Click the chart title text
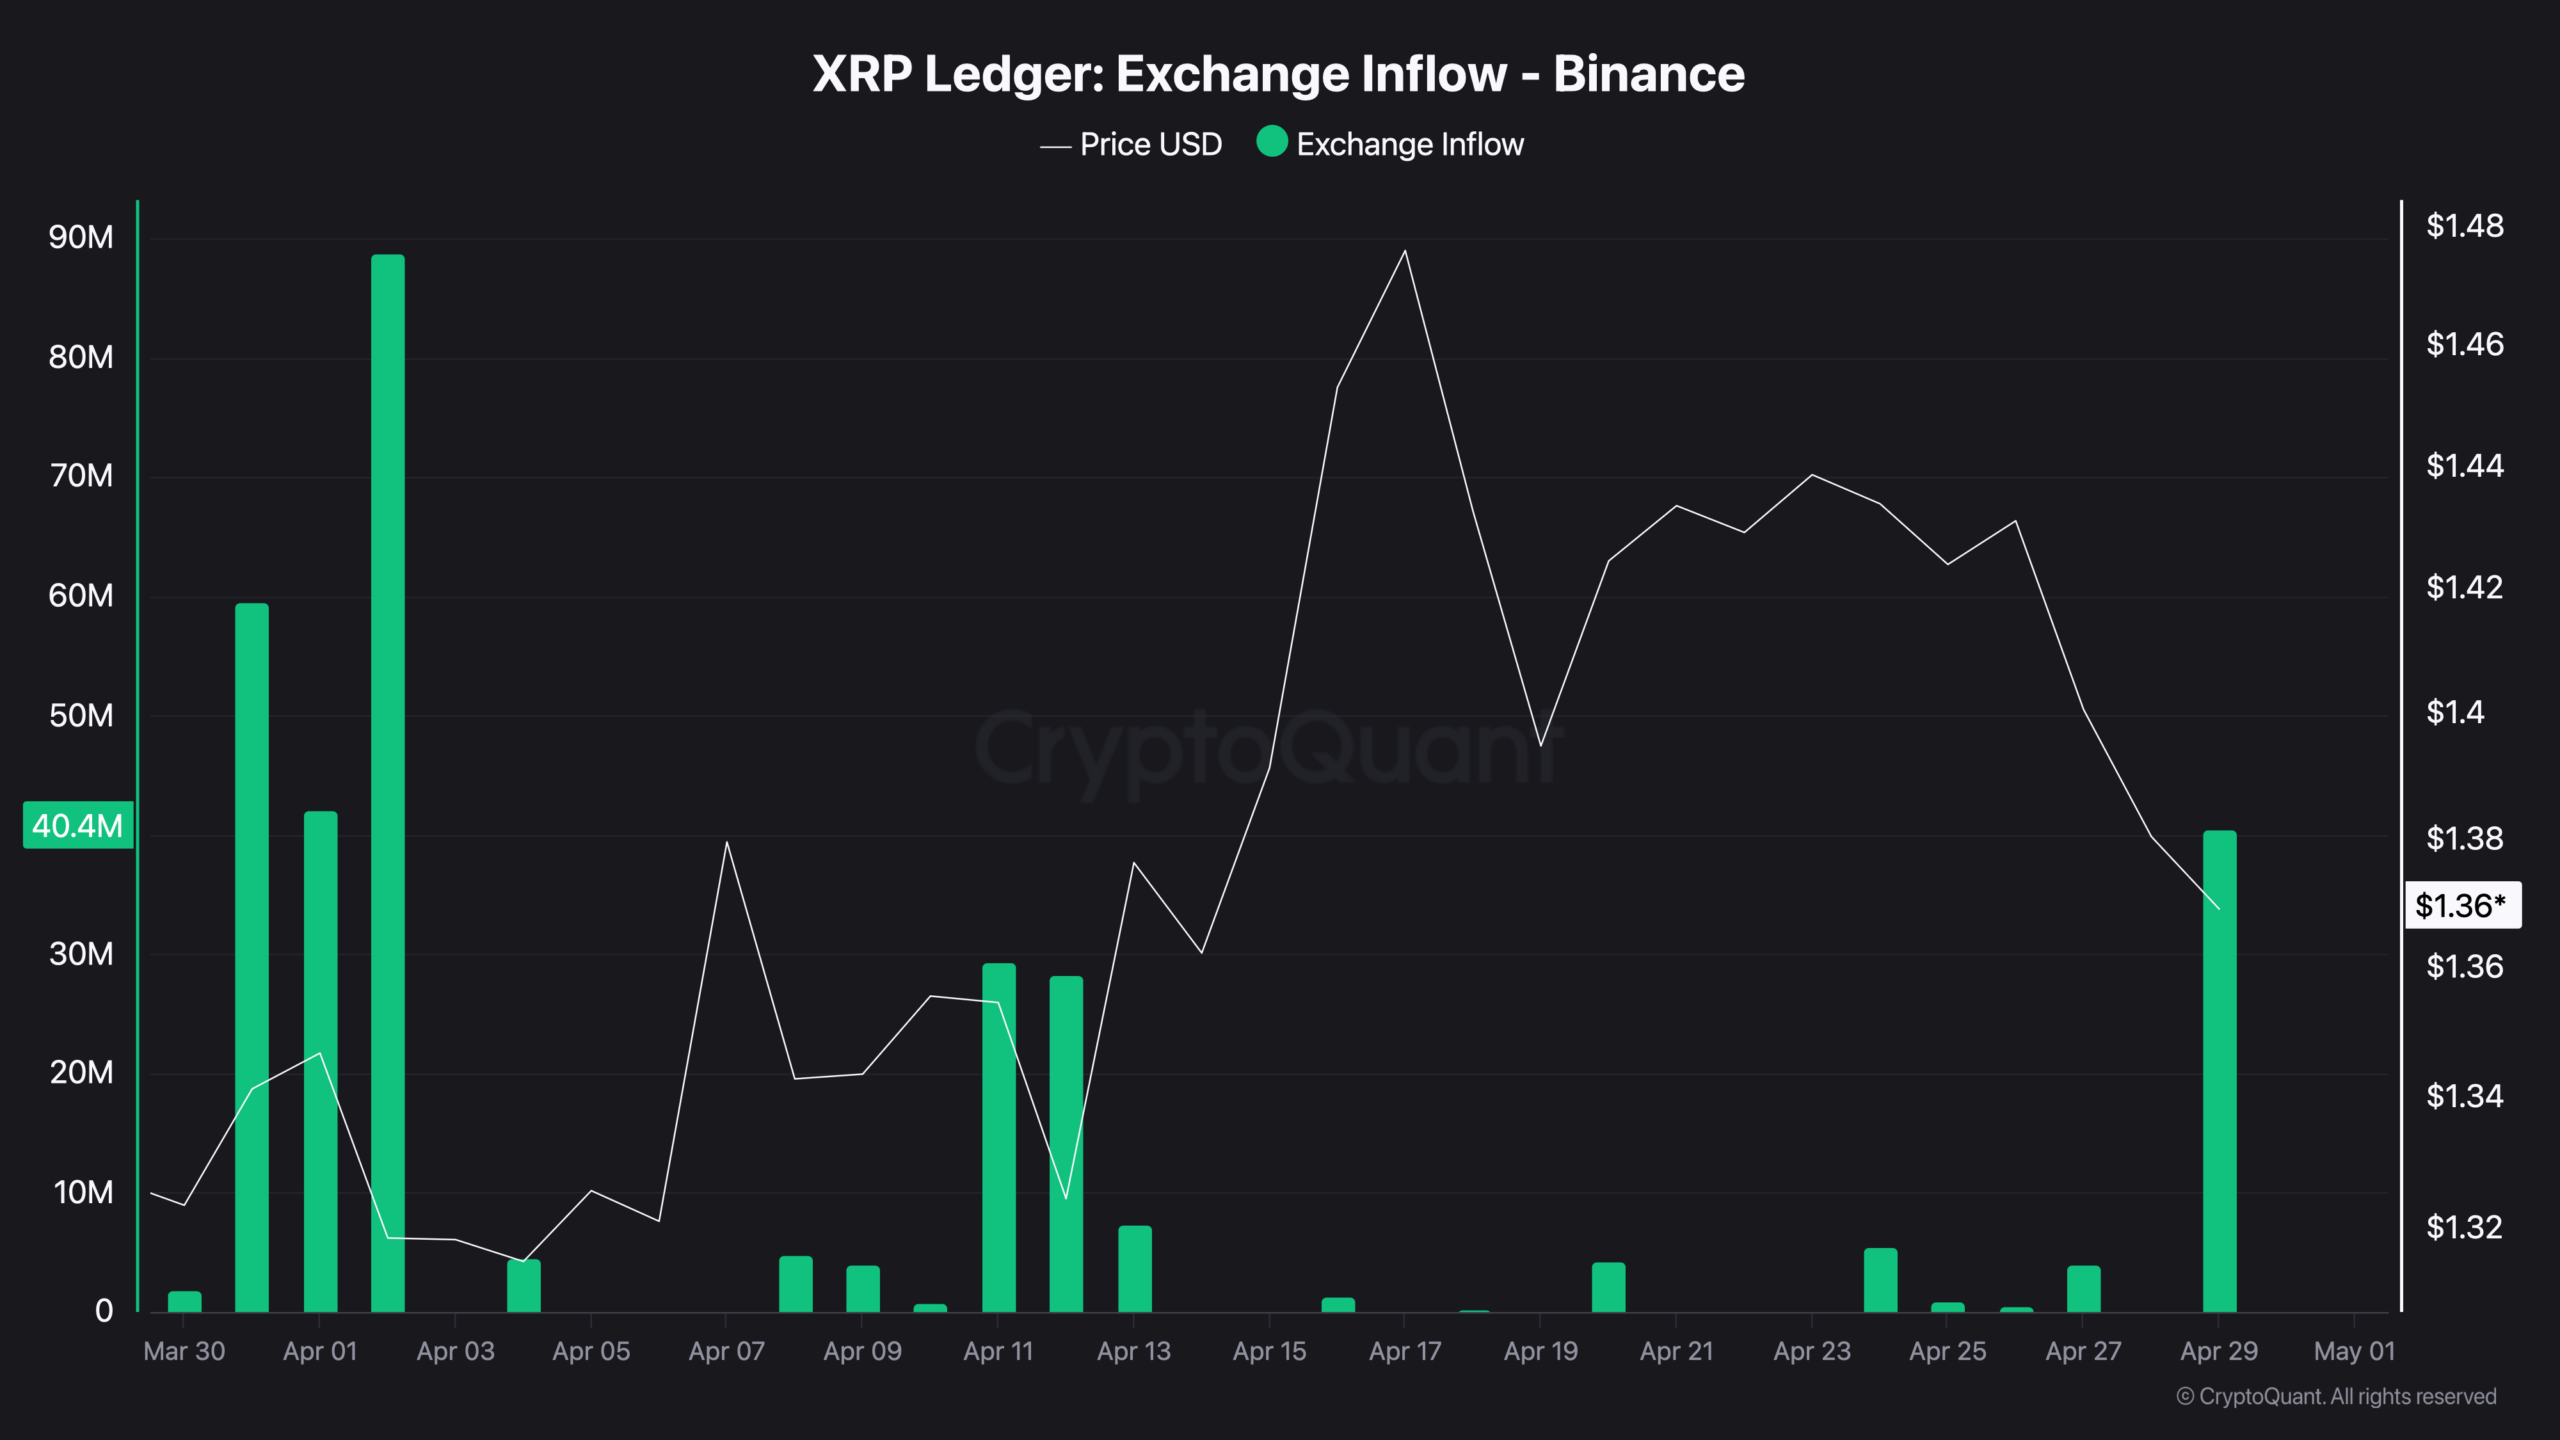 tap(1278, 74)
